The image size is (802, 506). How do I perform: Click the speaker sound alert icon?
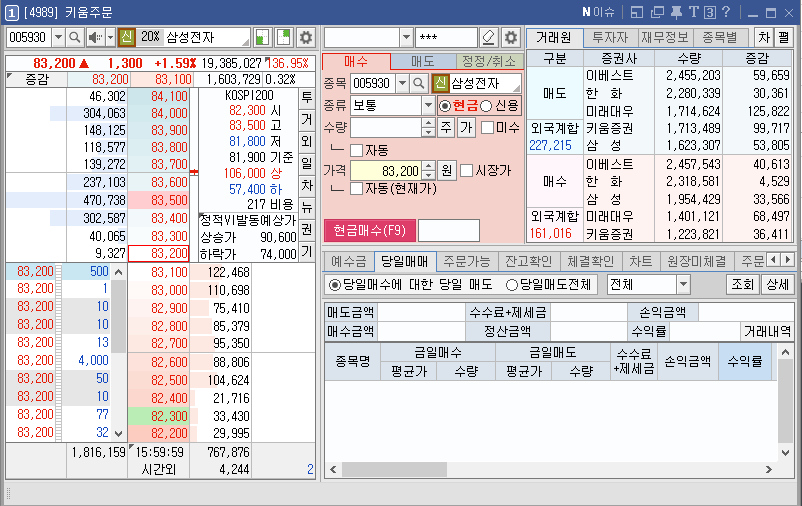(x=95, y=37)
